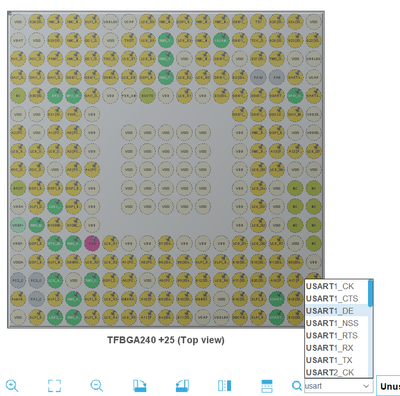Screen dimensions: 400x396
Task: Click the fit-to-window frame icon
Action: [54, 386]
